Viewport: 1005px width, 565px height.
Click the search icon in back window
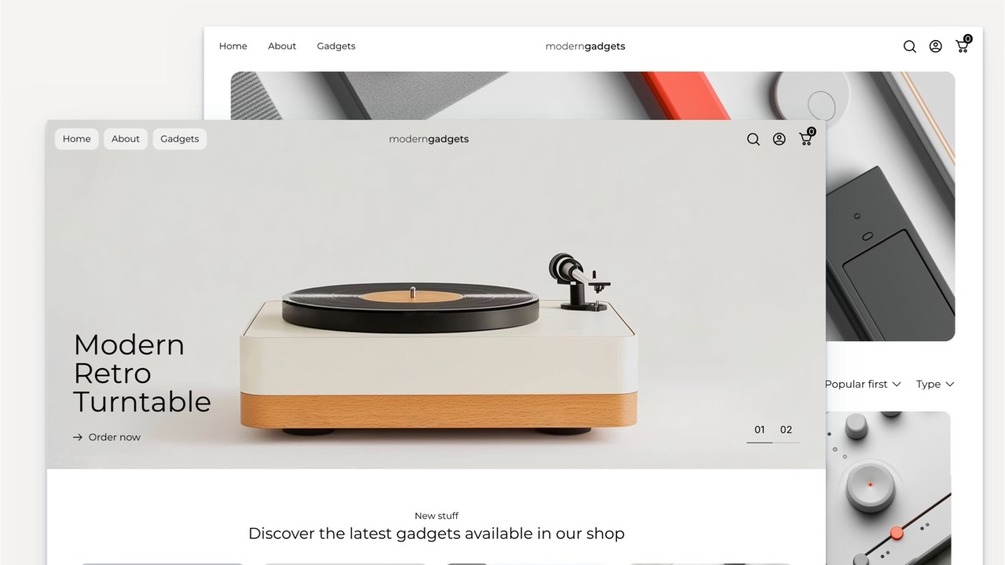pyautogui.click(x=909, y=46)
